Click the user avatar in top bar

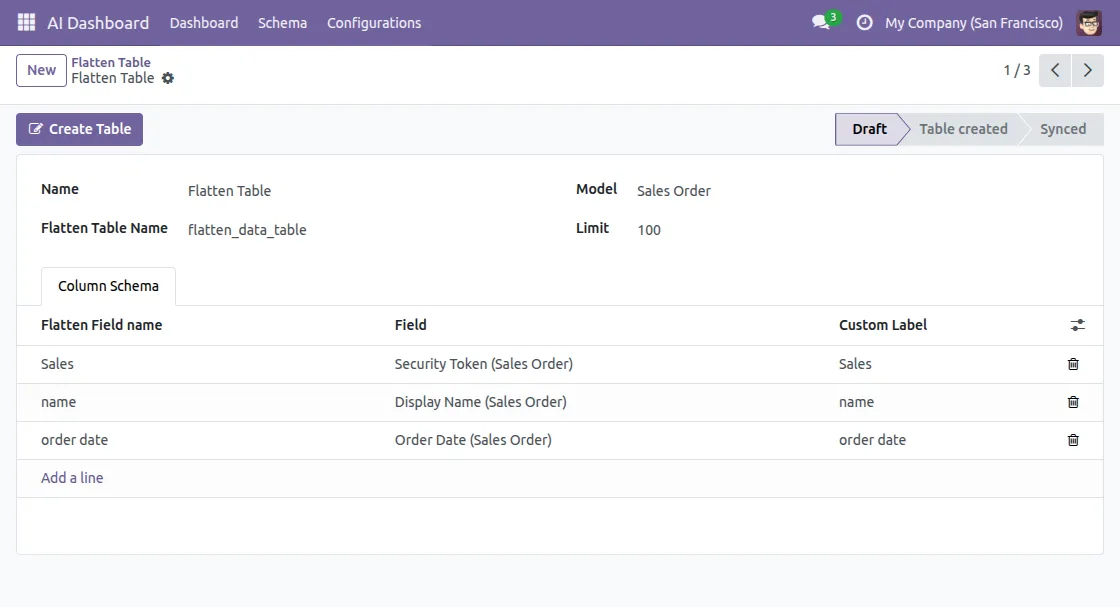click(1089, 22)
